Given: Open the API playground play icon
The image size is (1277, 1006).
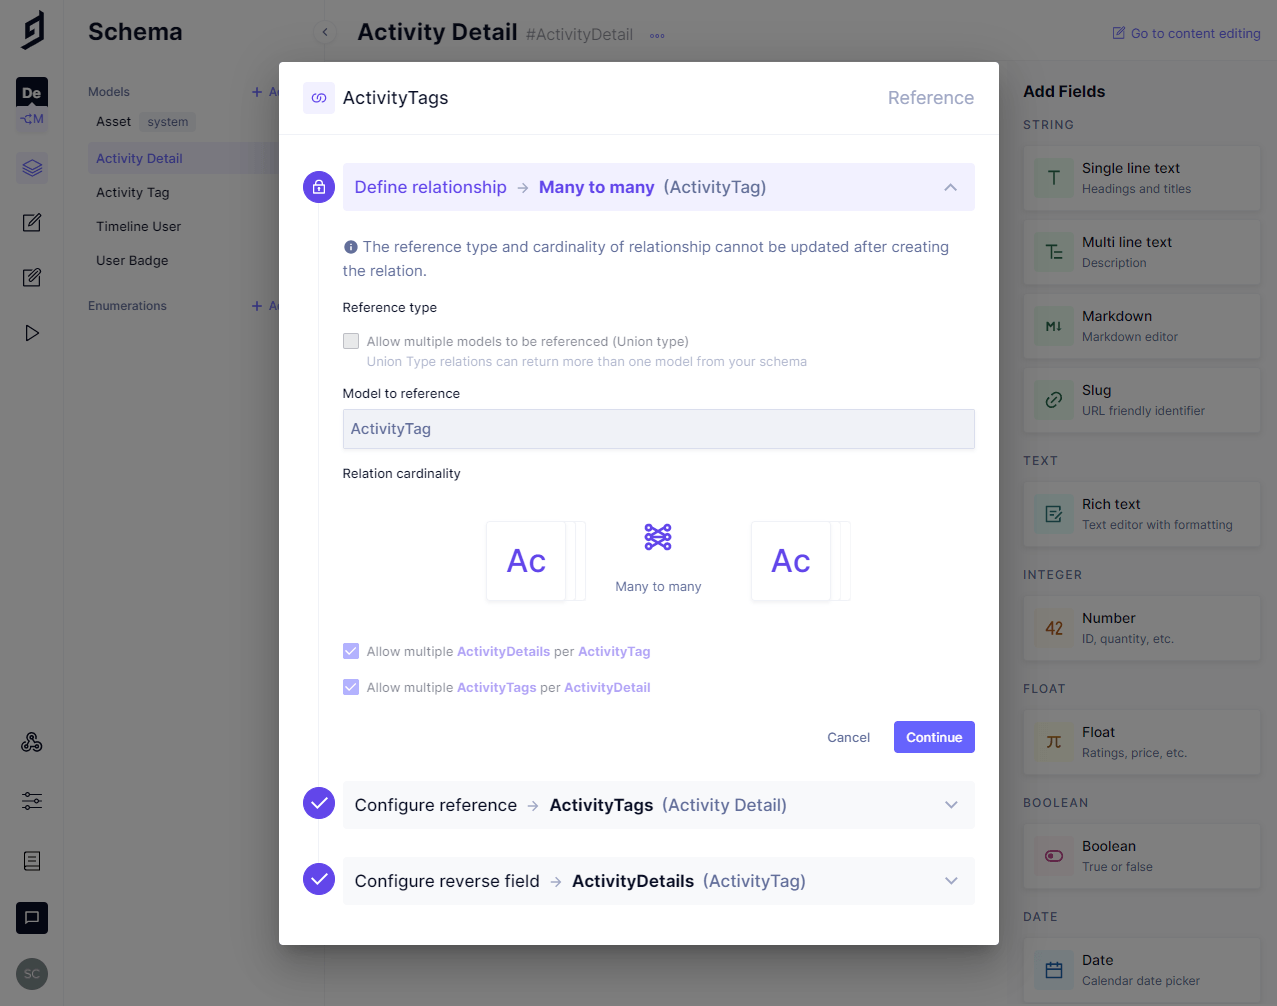Looking at the screenshot, I should (x=32, y=333).
